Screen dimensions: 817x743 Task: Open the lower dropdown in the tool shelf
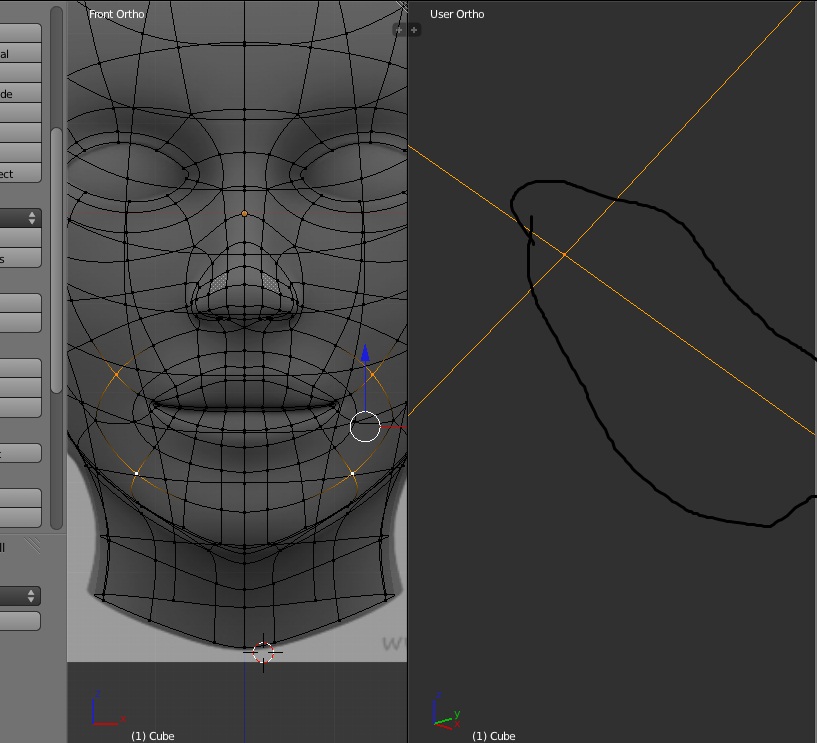point(20,596)
